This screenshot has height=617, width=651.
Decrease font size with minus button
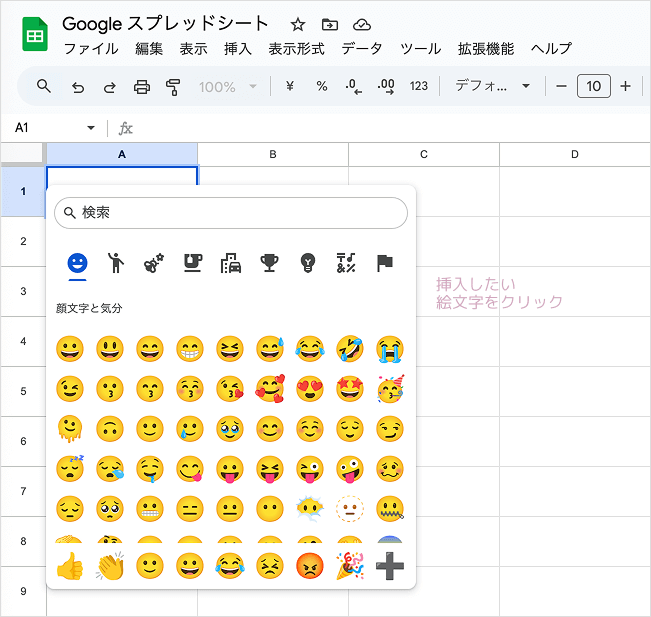[561, 86]
